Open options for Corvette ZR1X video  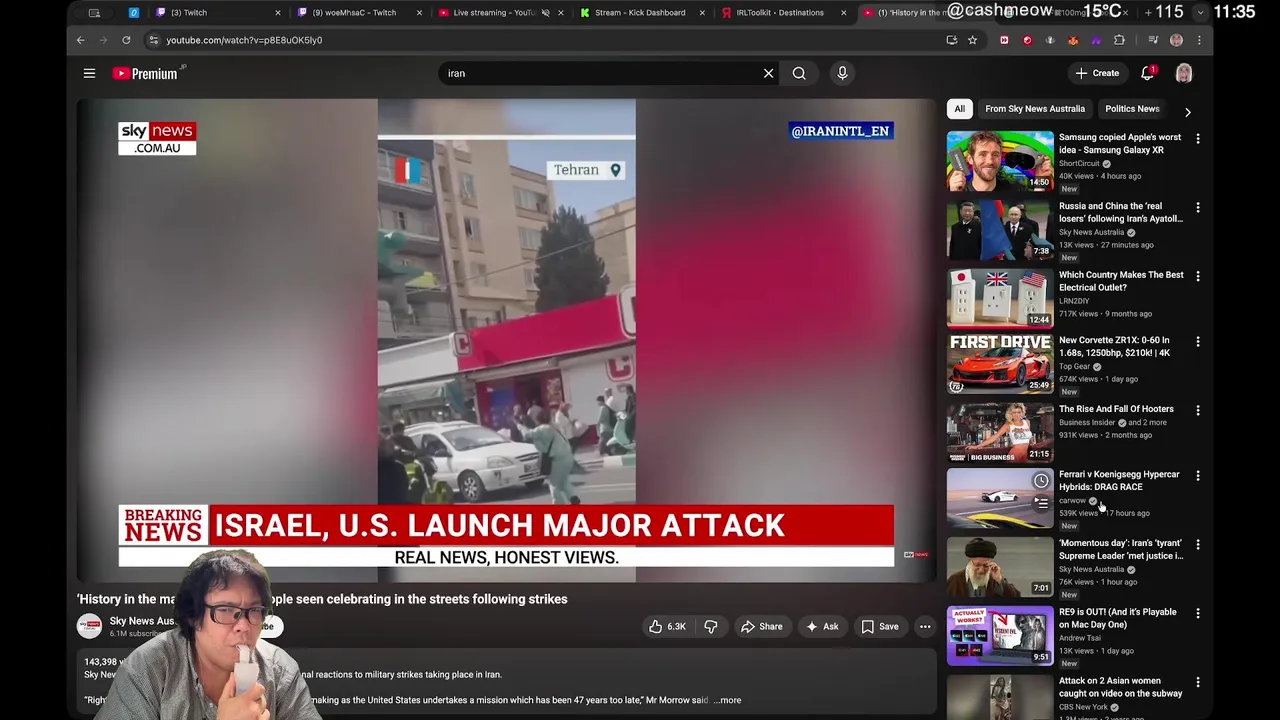click(1197, 342)
